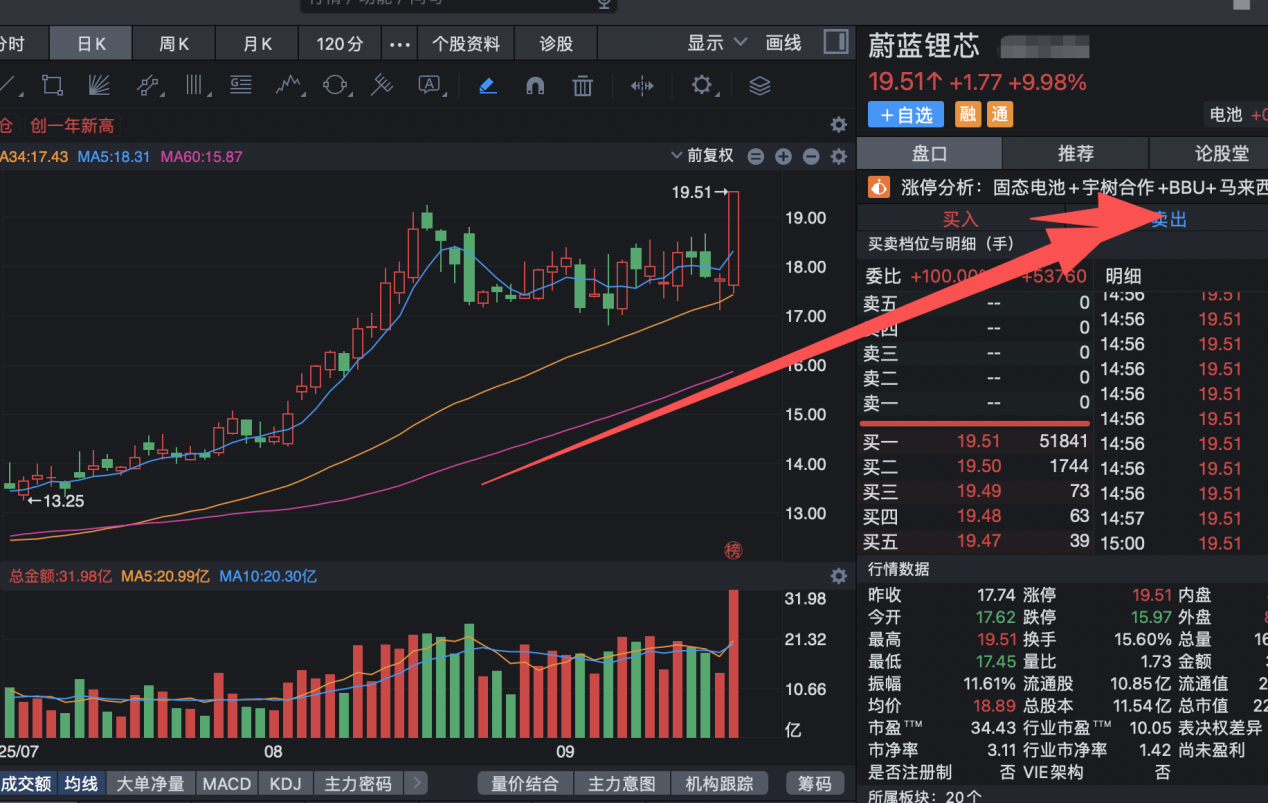Click the 量价结合 button

(524, 783)
